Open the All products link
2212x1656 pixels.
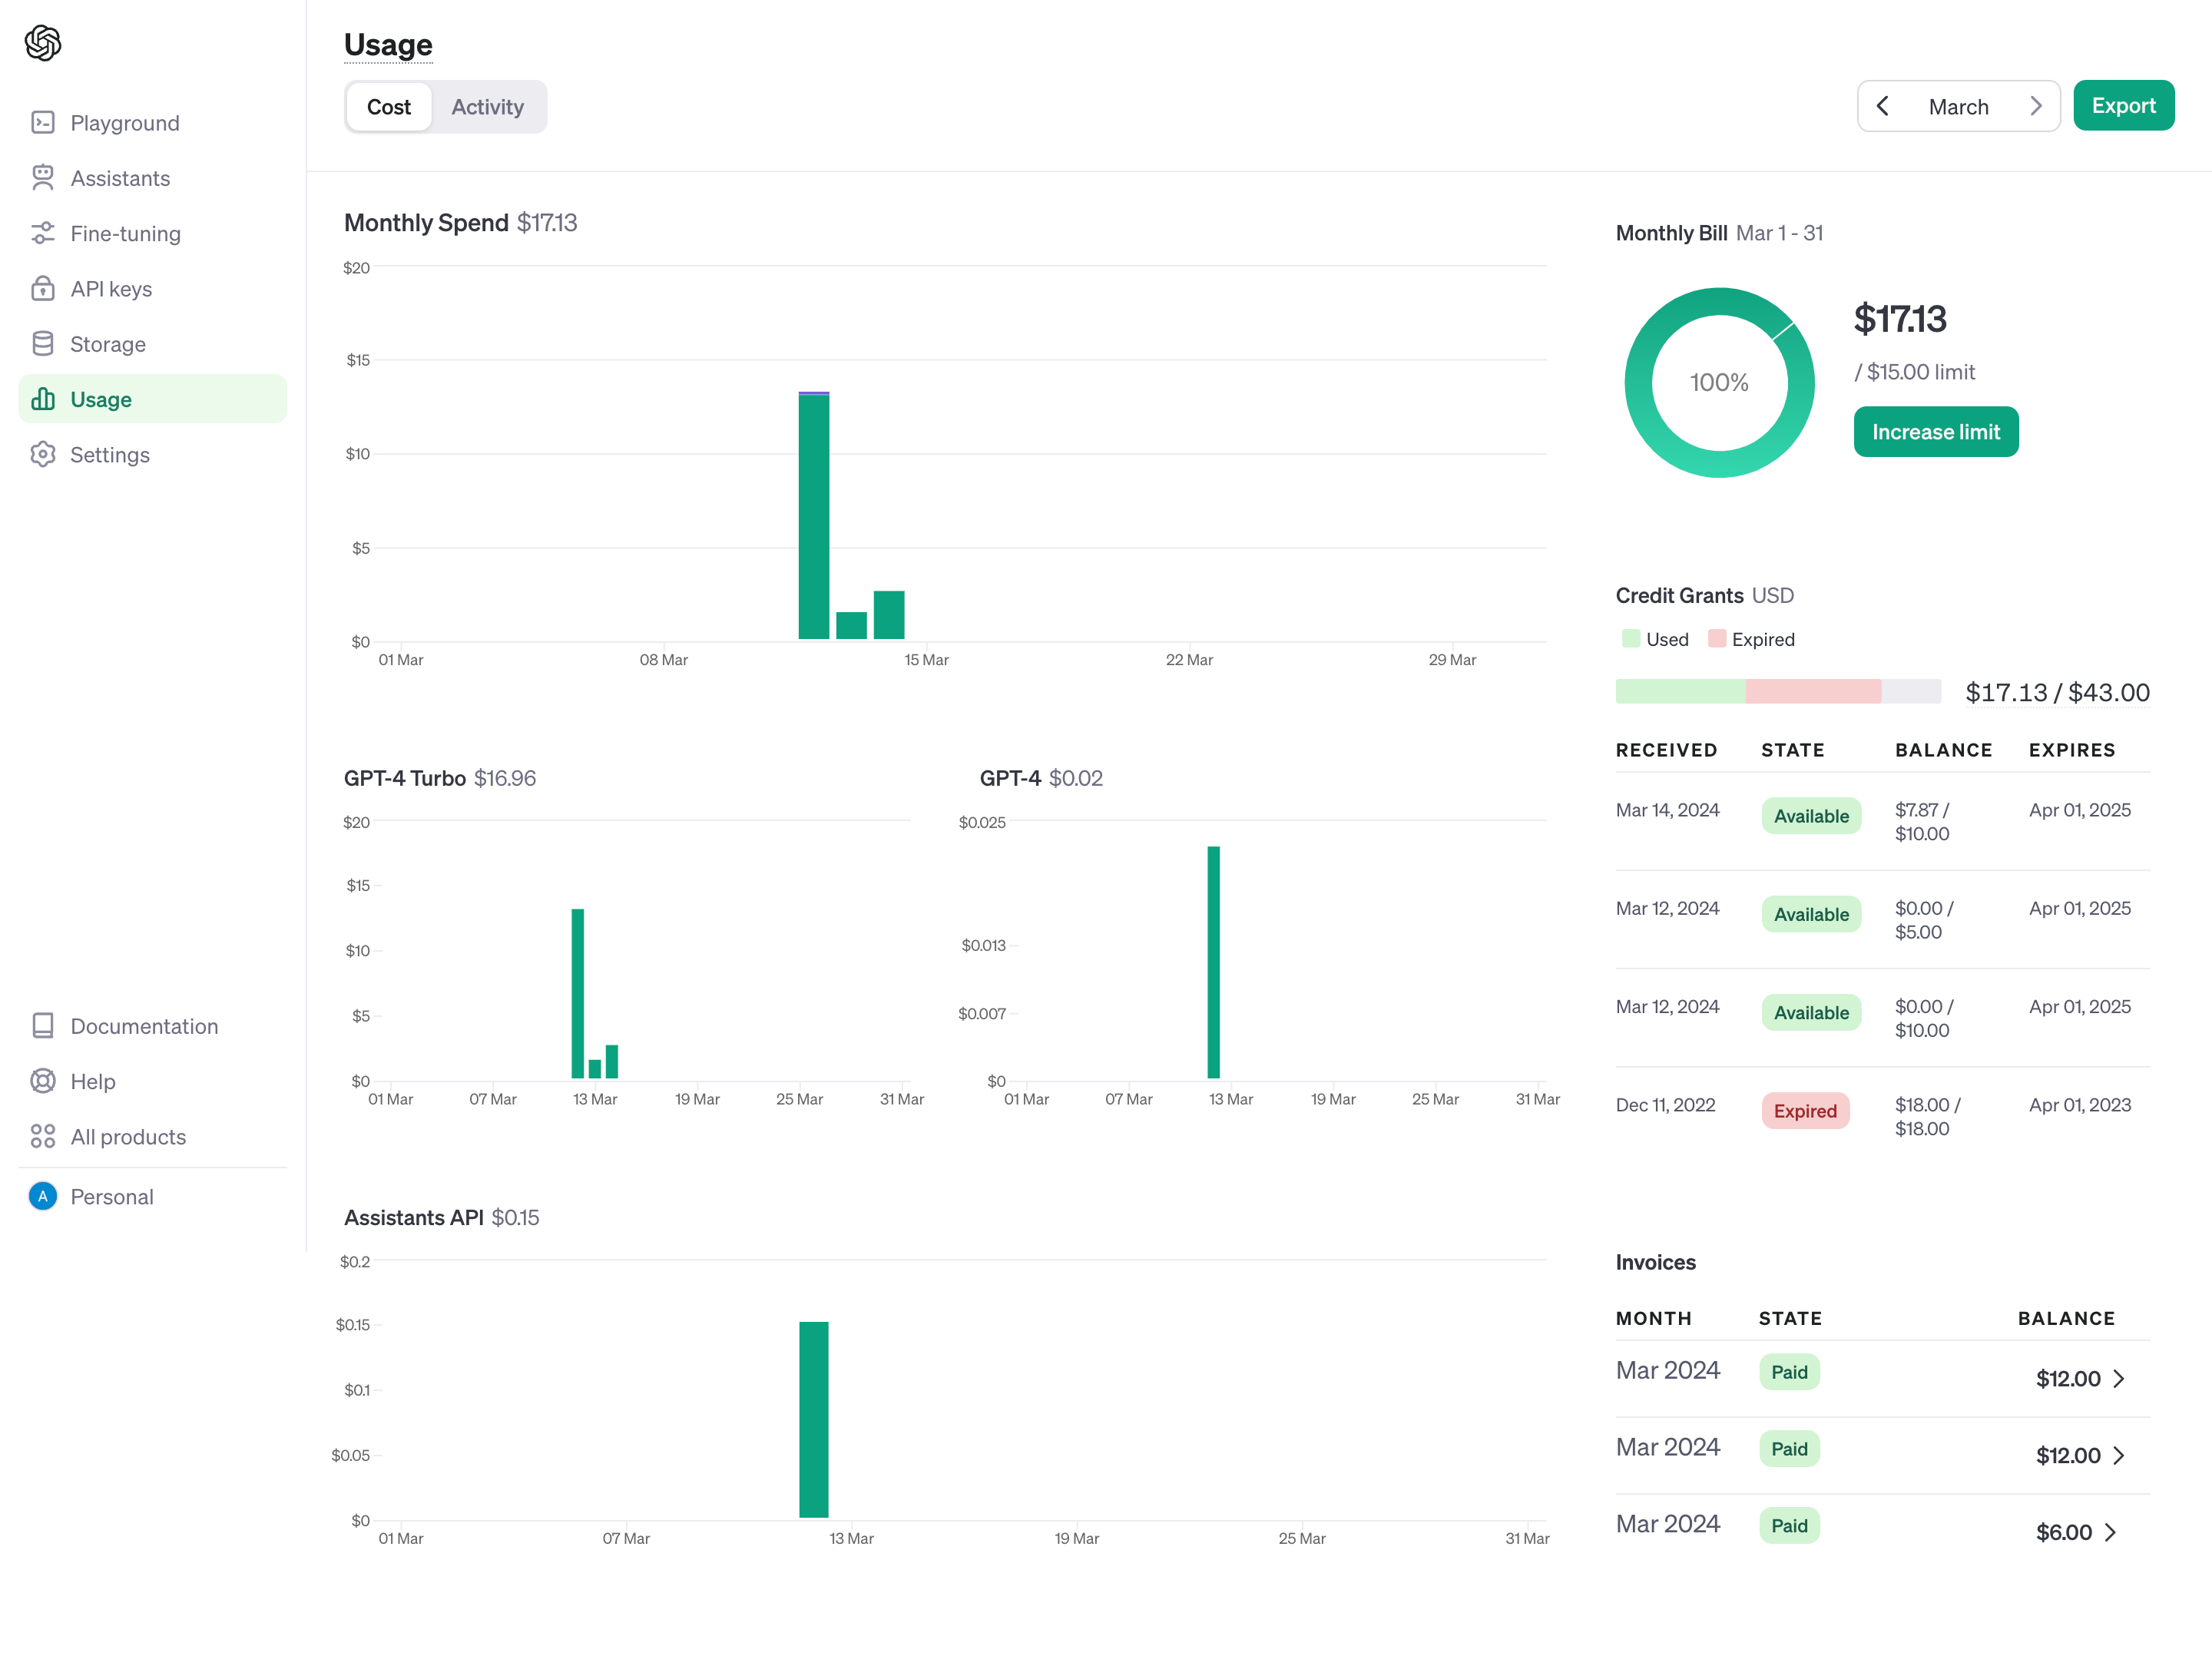click(x=153, y=1136)
